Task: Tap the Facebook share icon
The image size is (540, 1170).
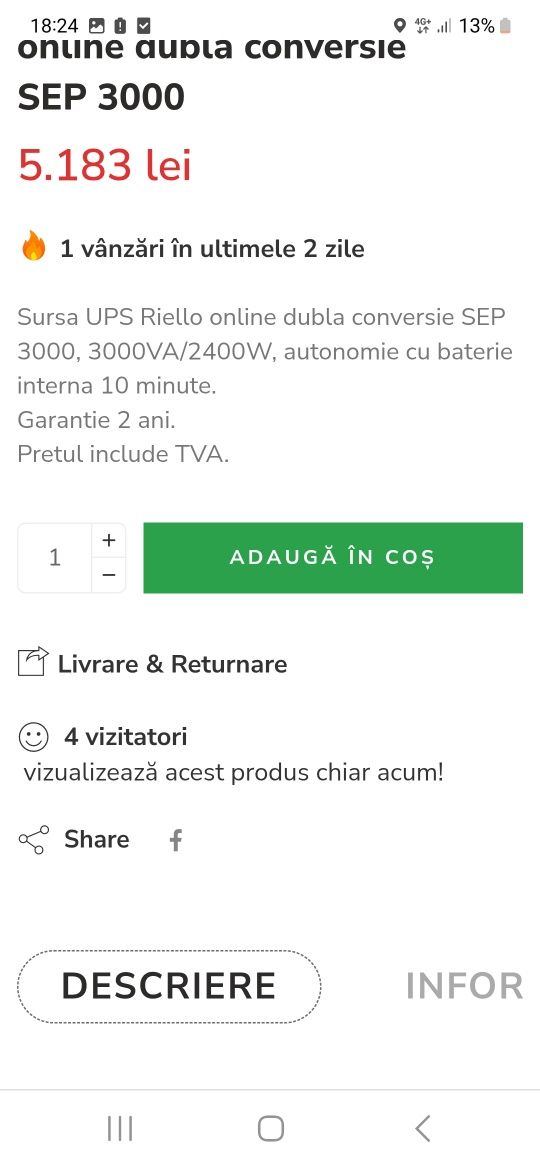Action: [x=175, y=840]
